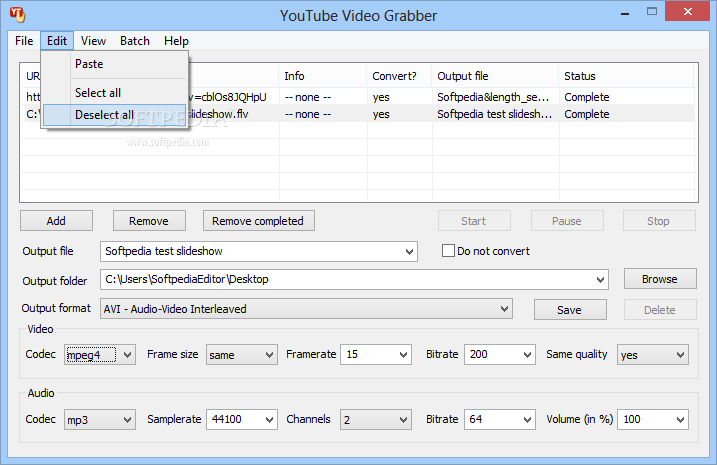Viewport: 717px width, 465px height.
Task: Click the Add button
Action: click(56, 221)
